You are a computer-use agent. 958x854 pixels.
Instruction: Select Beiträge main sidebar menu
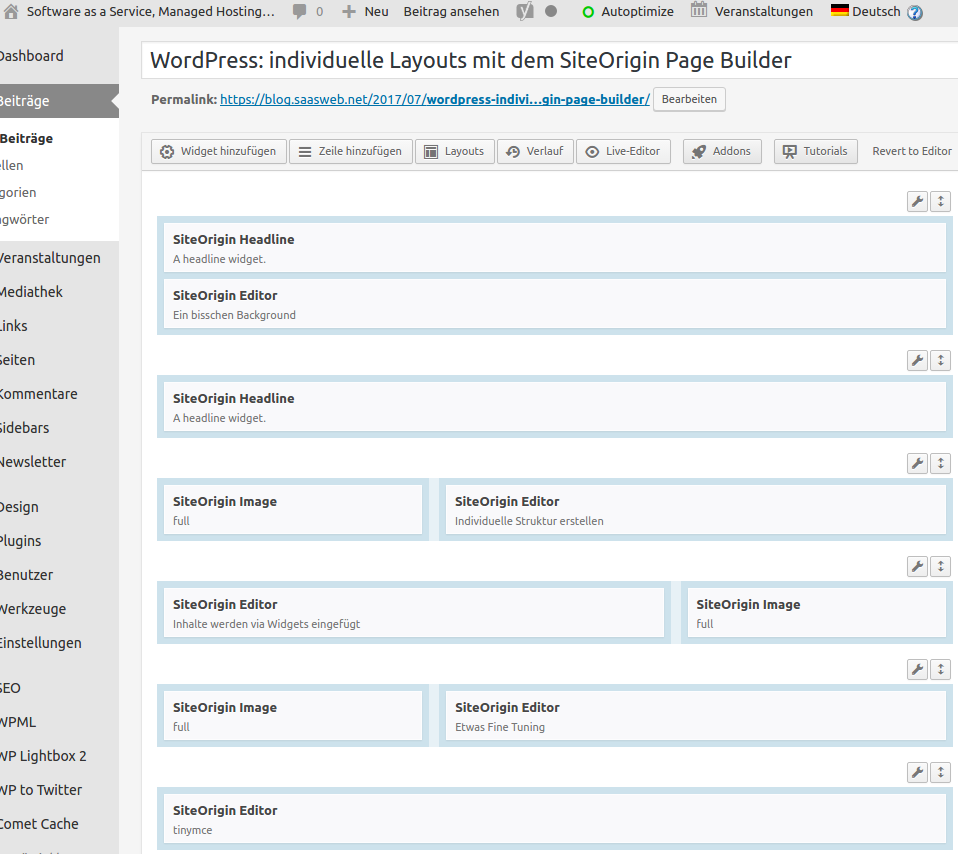click(x=59, y=101)
